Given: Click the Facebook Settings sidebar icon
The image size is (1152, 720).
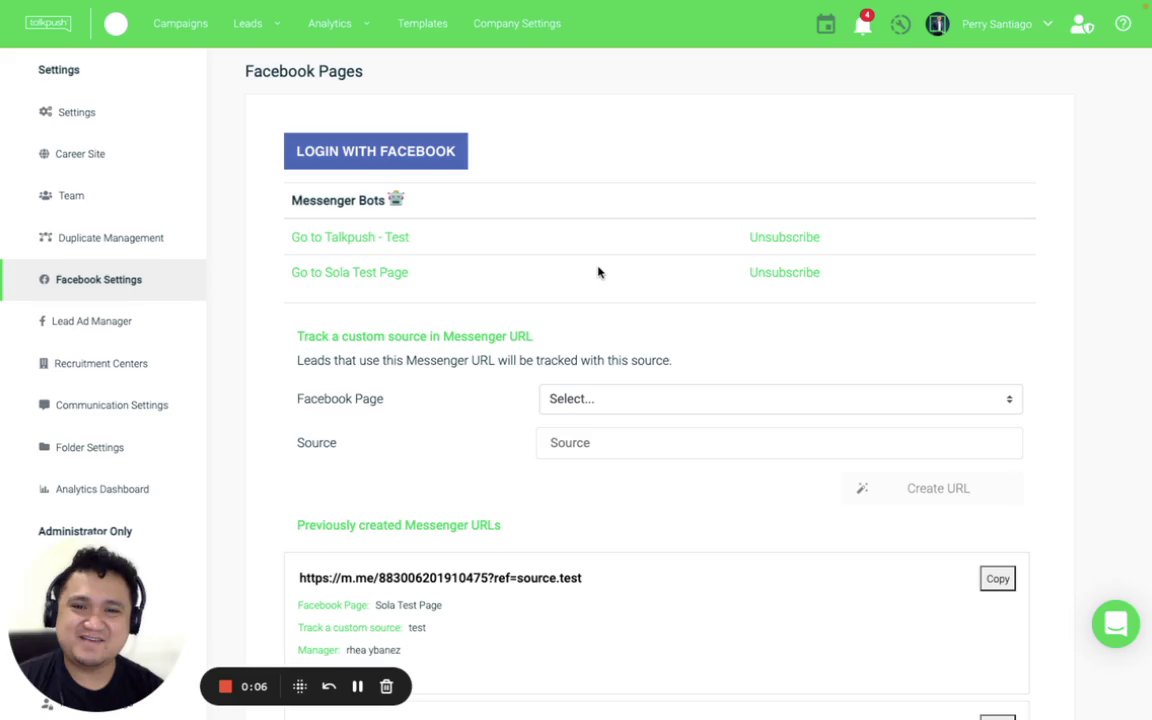Looking at the screenshot, I should point(44,279).
